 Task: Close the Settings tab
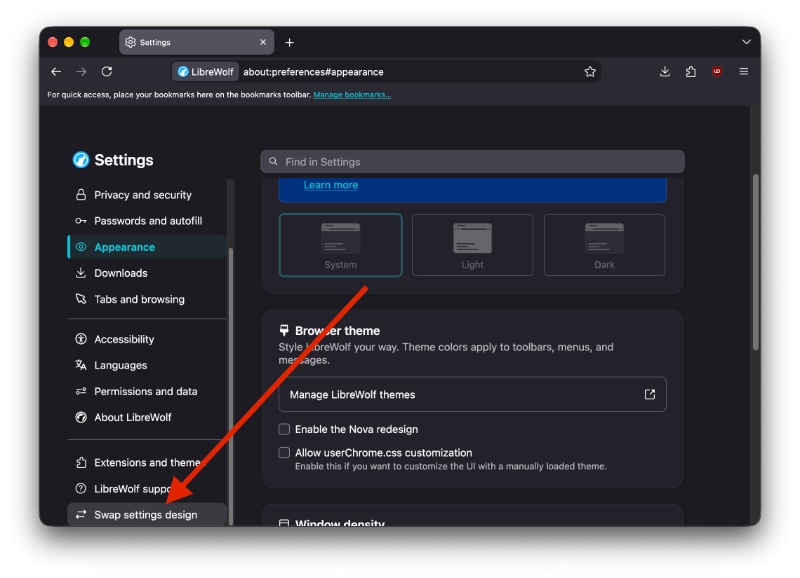click(x=263, y=42)
